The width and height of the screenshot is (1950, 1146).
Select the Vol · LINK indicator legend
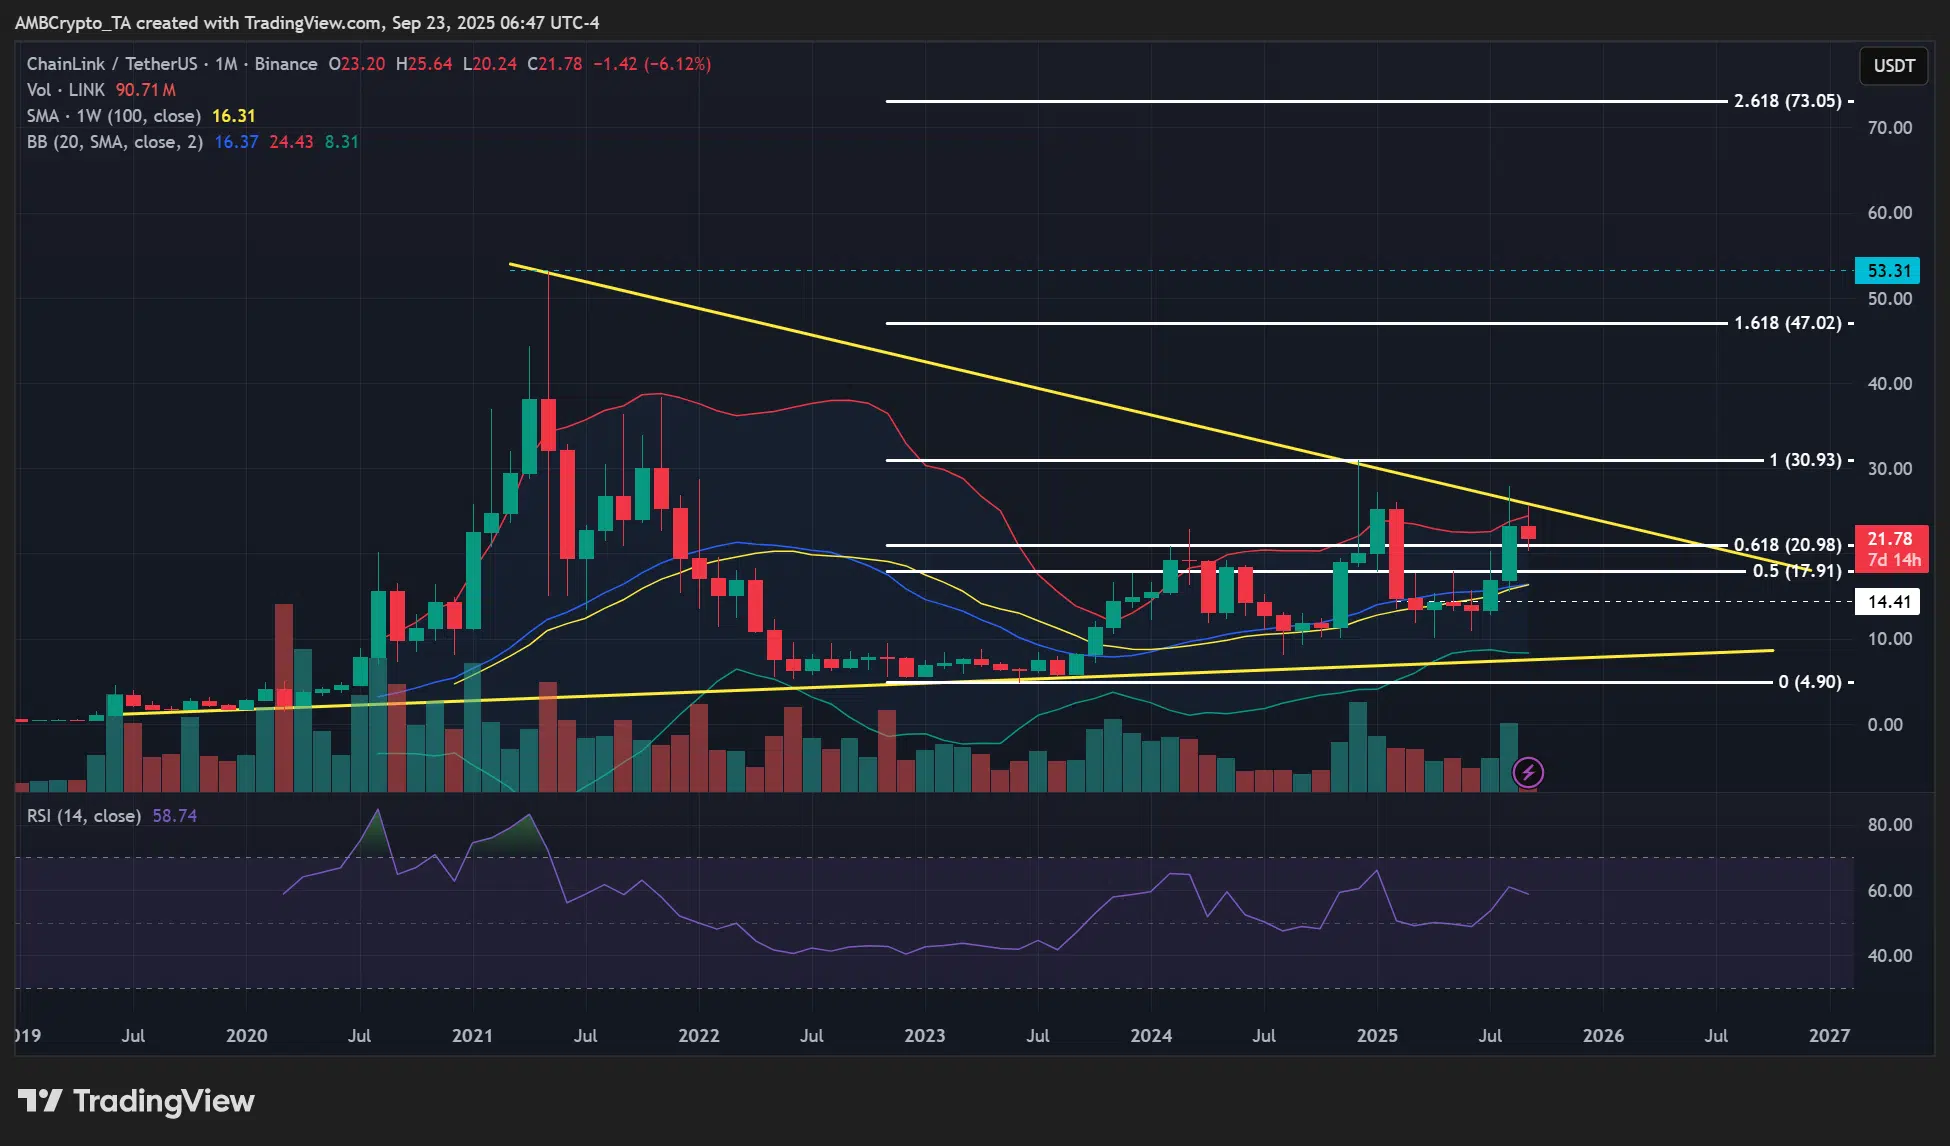coord(66,90)
